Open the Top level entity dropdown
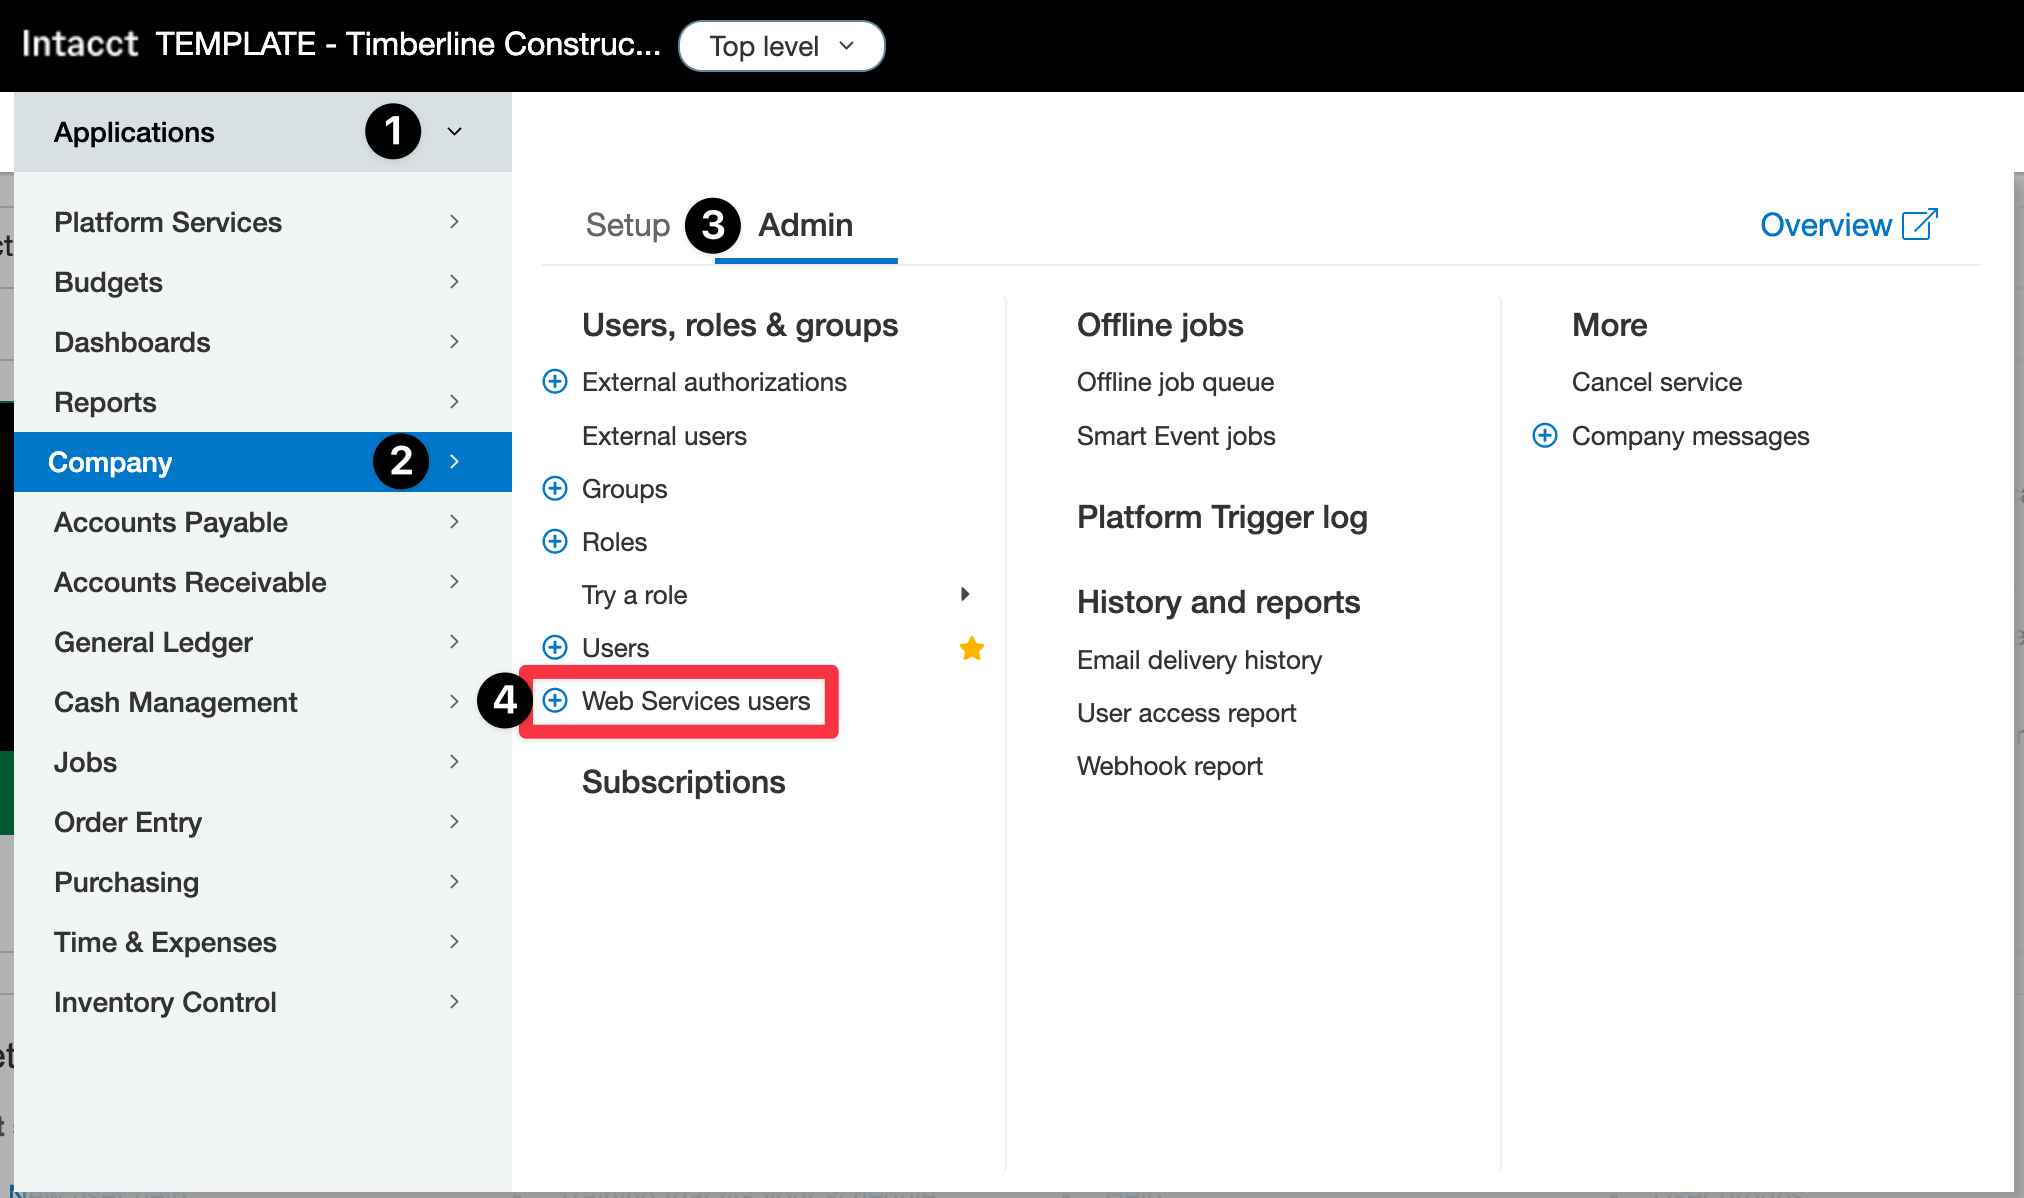The image size is (2024, 1198). coord(781,45)
